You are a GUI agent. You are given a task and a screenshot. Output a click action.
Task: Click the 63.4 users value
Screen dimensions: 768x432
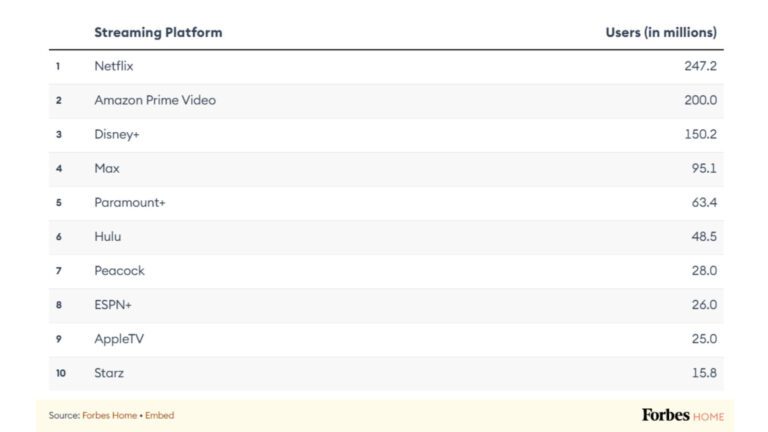tap(704, 202)
